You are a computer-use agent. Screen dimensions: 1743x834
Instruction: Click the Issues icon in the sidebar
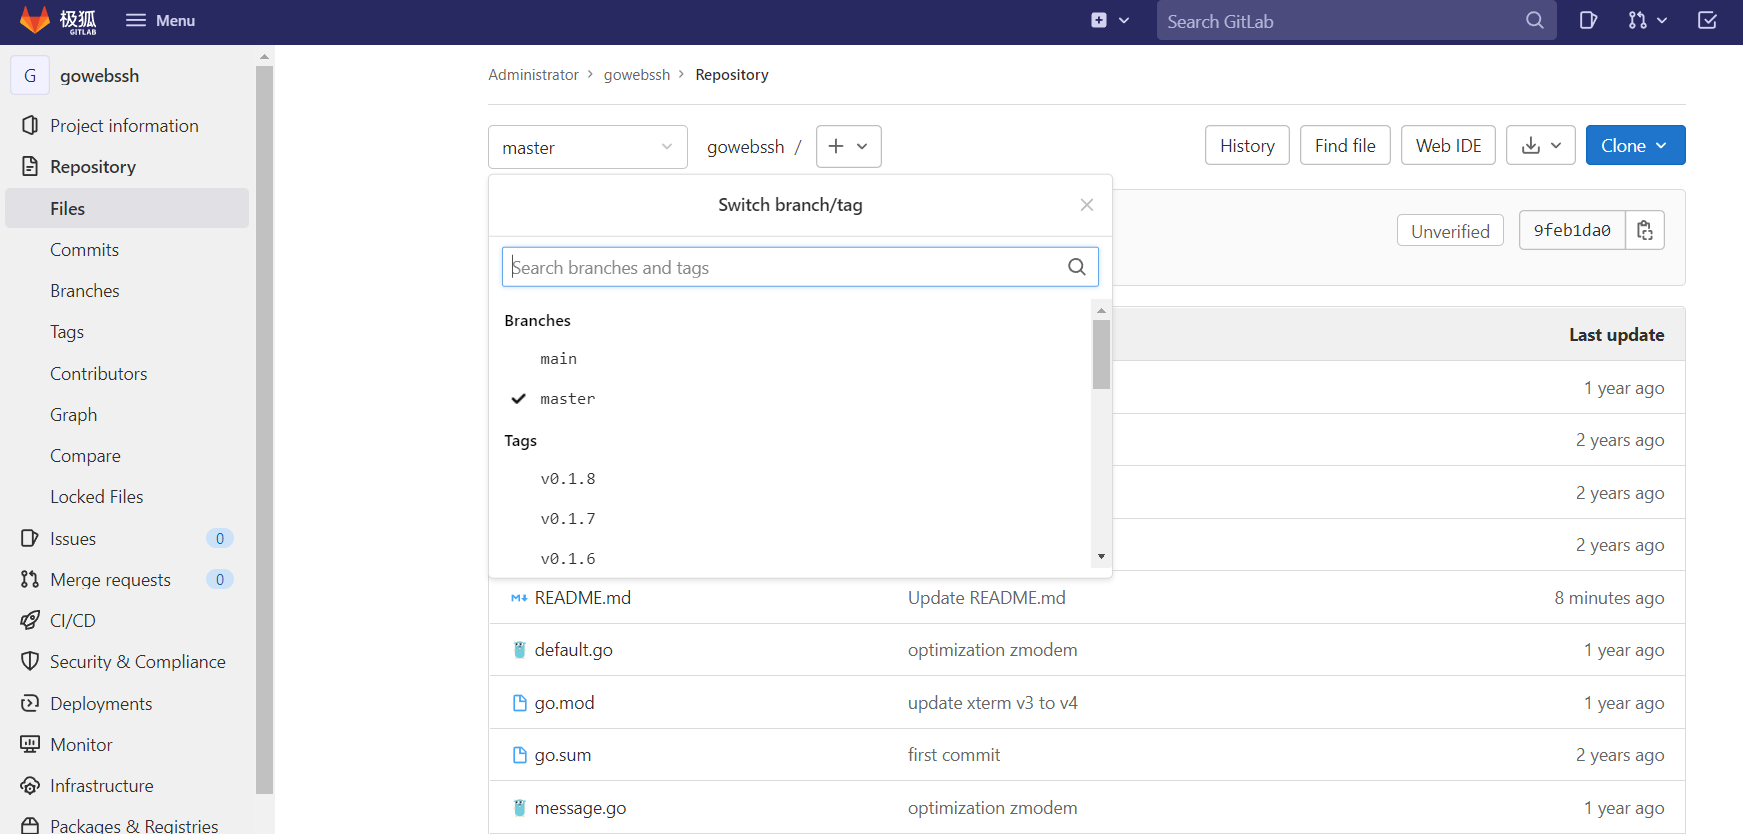(x=30, y=538)
